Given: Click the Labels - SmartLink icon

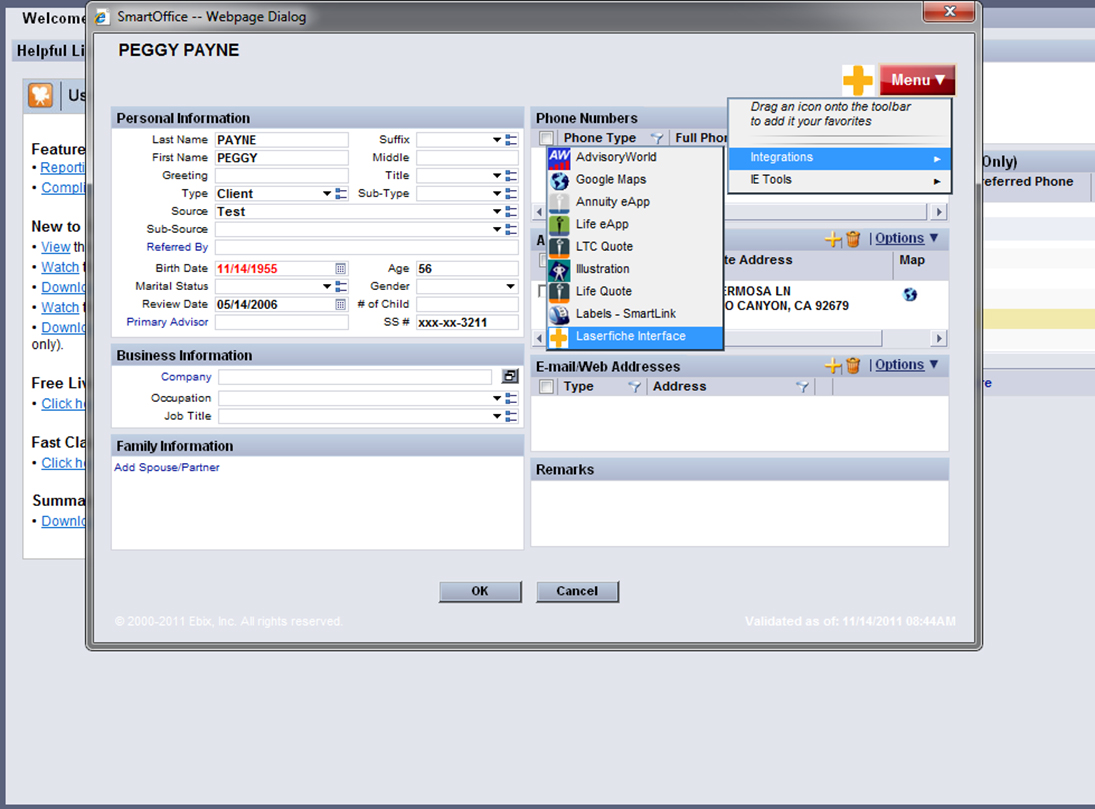Looking at the screenshot, I should pos(559,314).
